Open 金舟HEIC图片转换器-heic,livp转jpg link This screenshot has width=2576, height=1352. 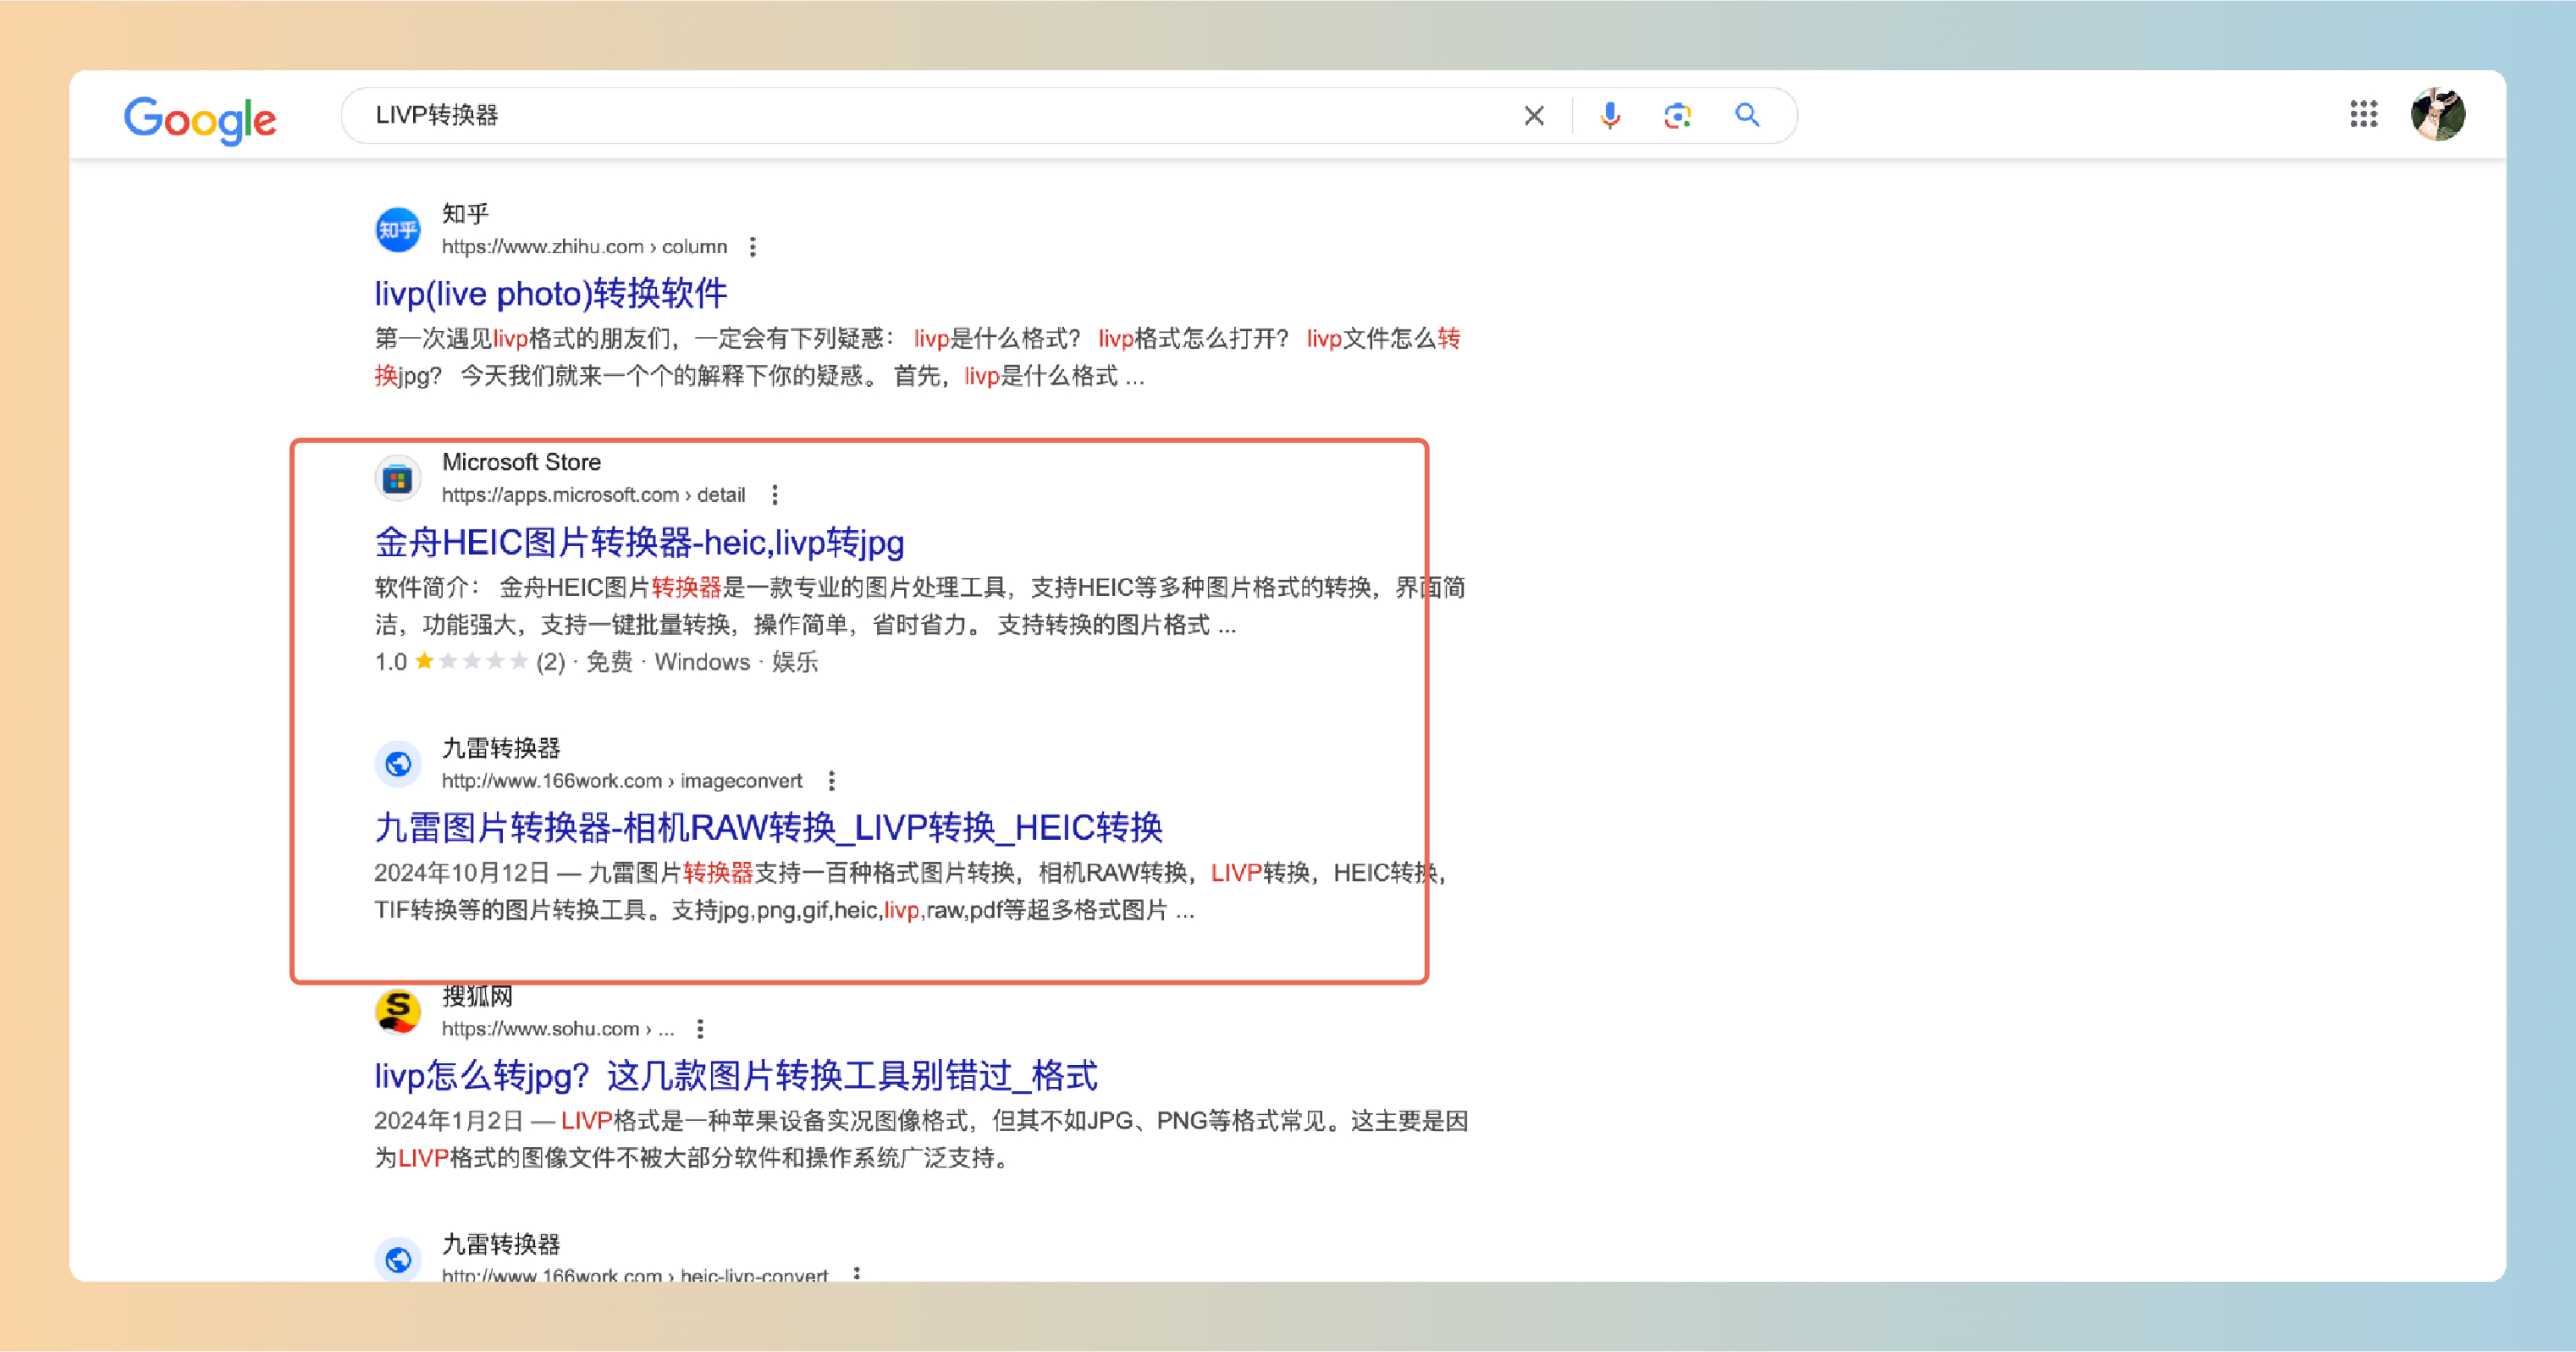coord(639,543)
